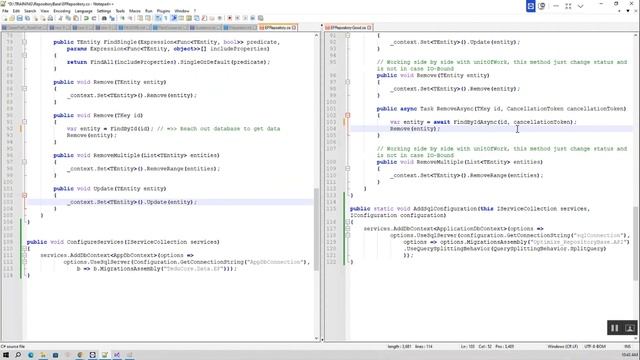Toggle Show All Characters in the toolbar

click(165, 18)
